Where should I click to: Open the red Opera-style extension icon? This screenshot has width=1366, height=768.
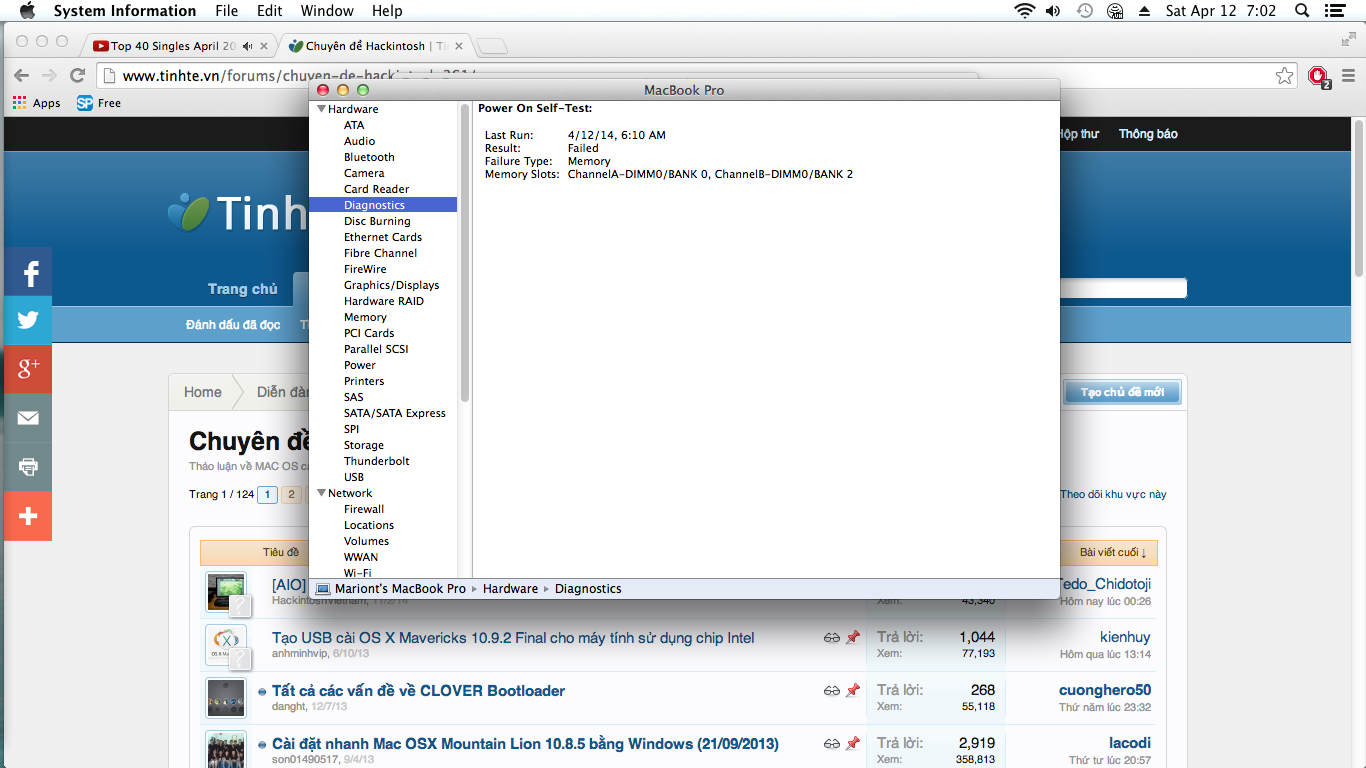point(1318,76)
